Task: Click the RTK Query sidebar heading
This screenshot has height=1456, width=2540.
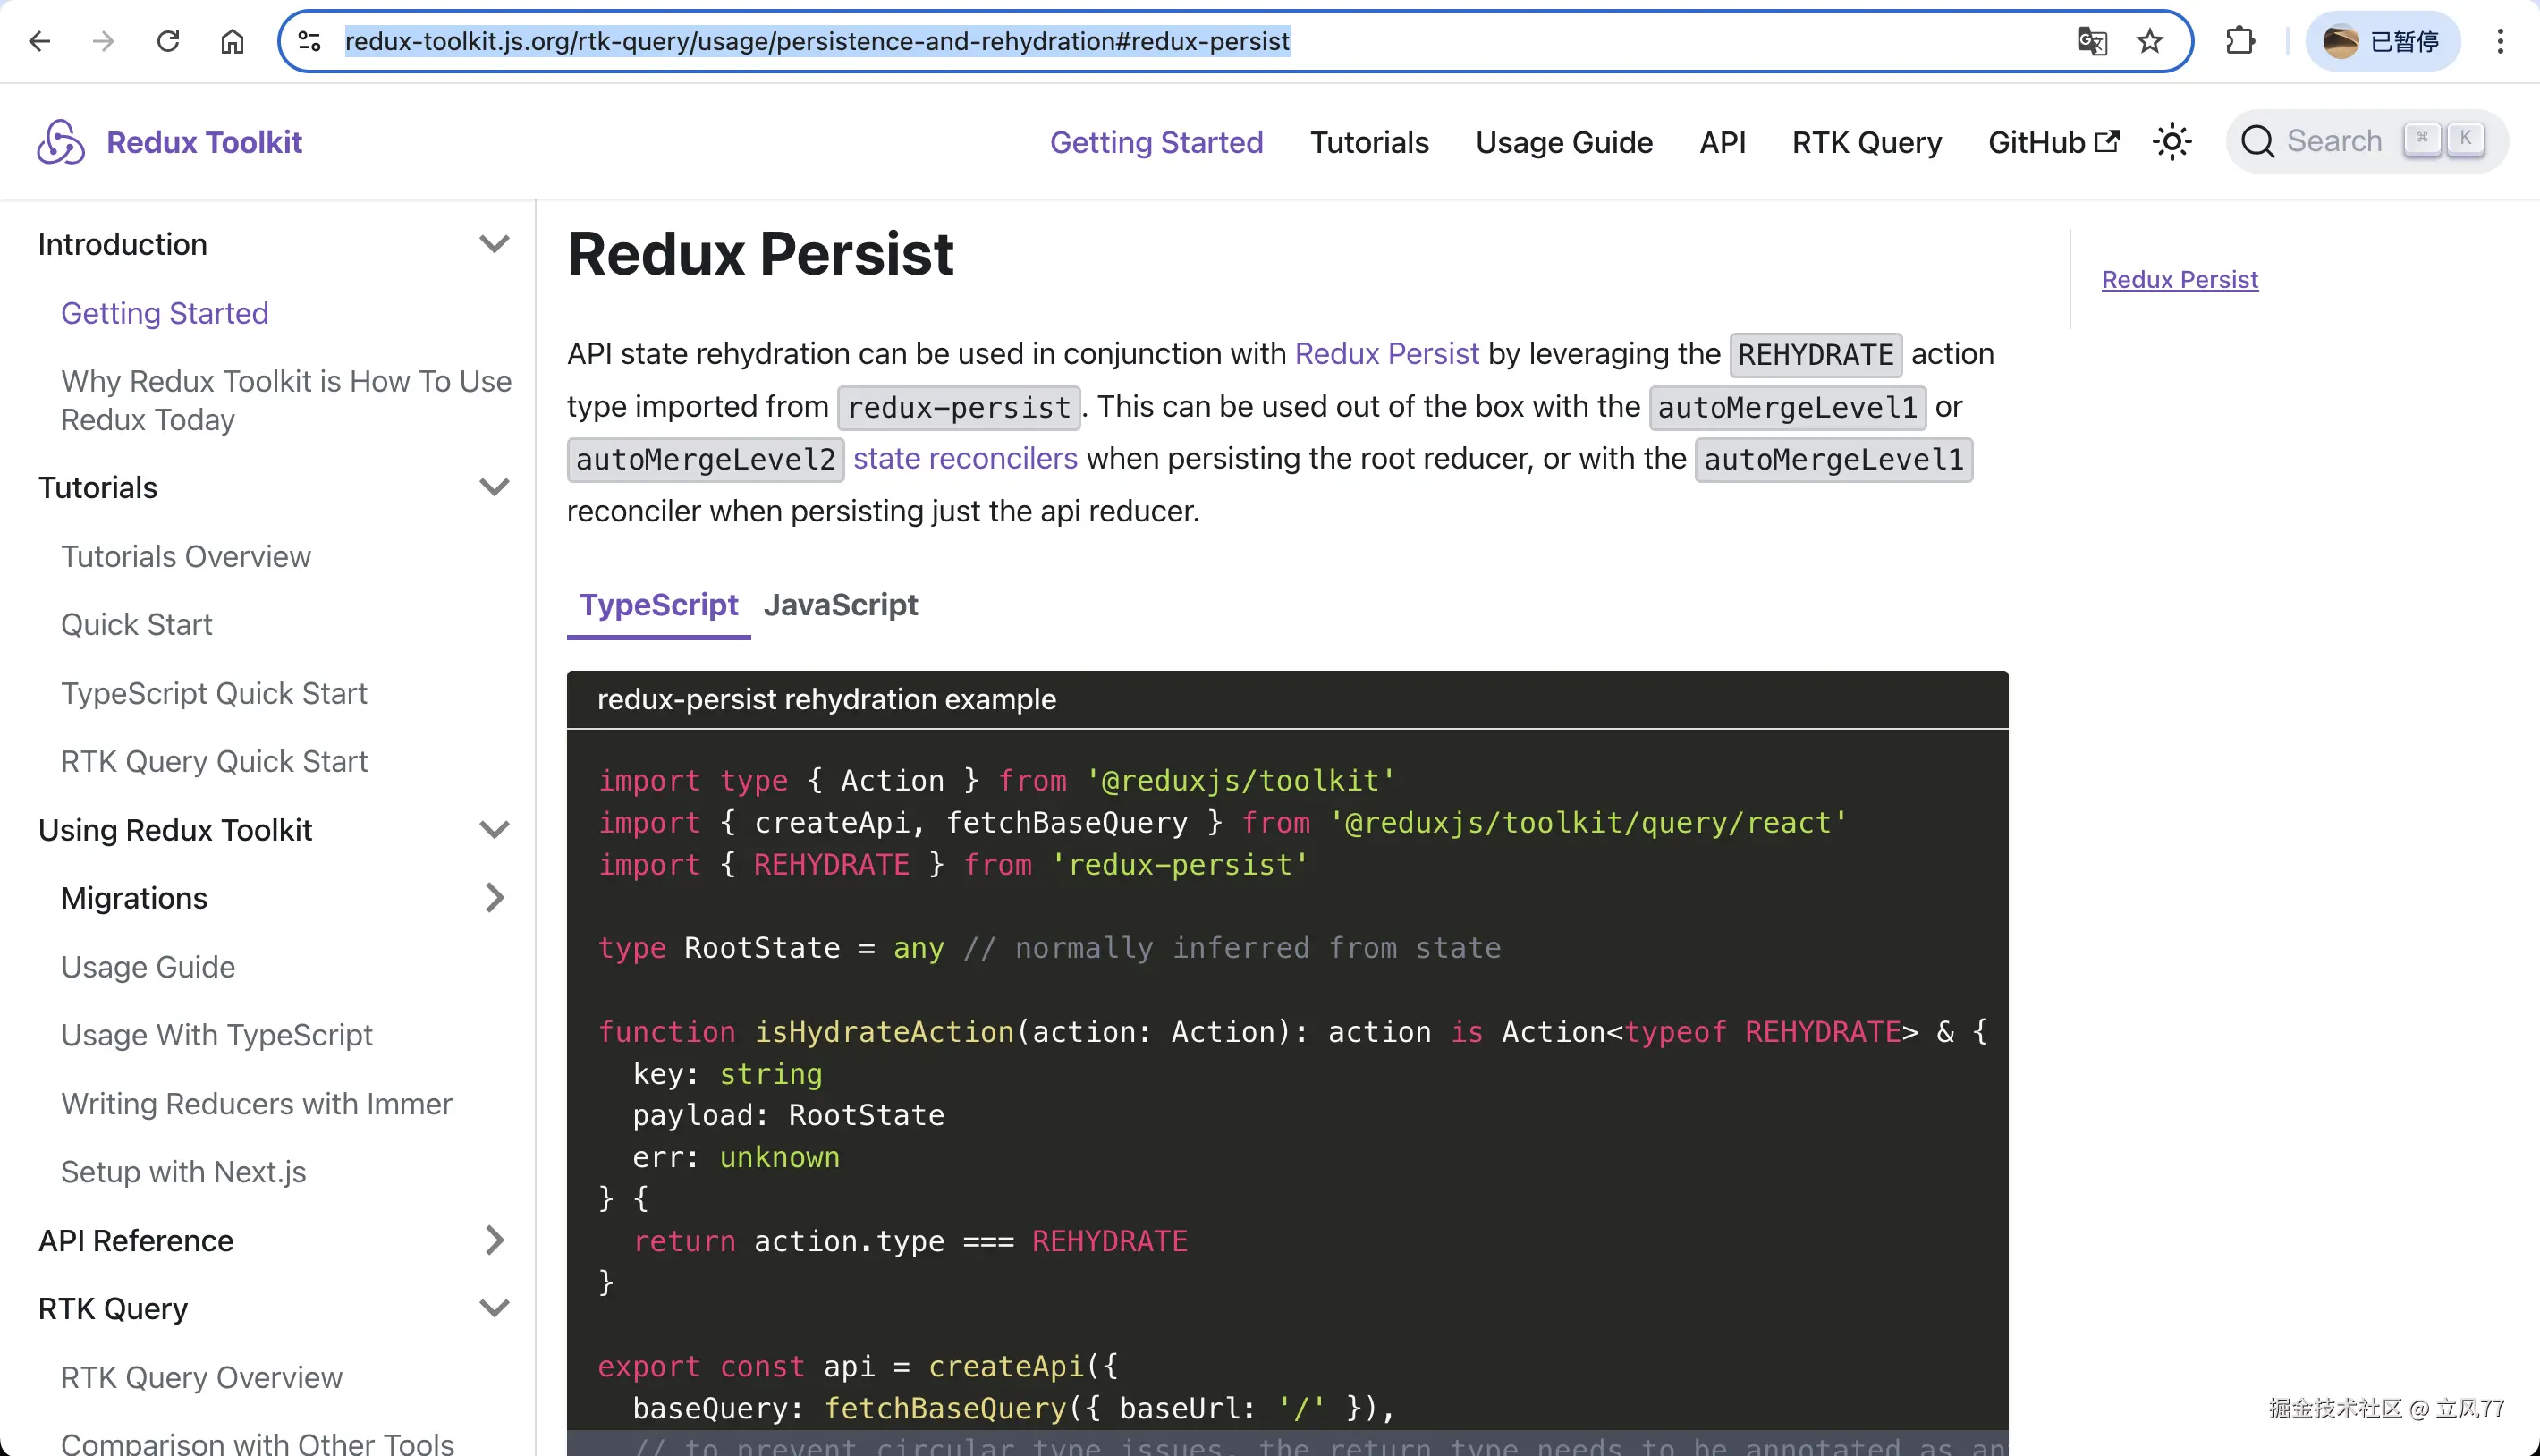Action: pyautogui.click(x=113, y=1308)
